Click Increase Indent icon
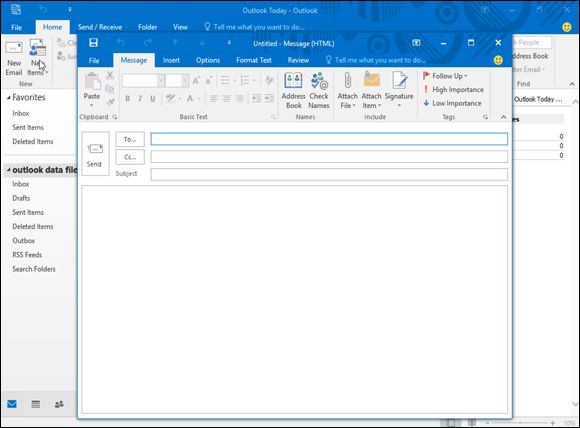 269,98
